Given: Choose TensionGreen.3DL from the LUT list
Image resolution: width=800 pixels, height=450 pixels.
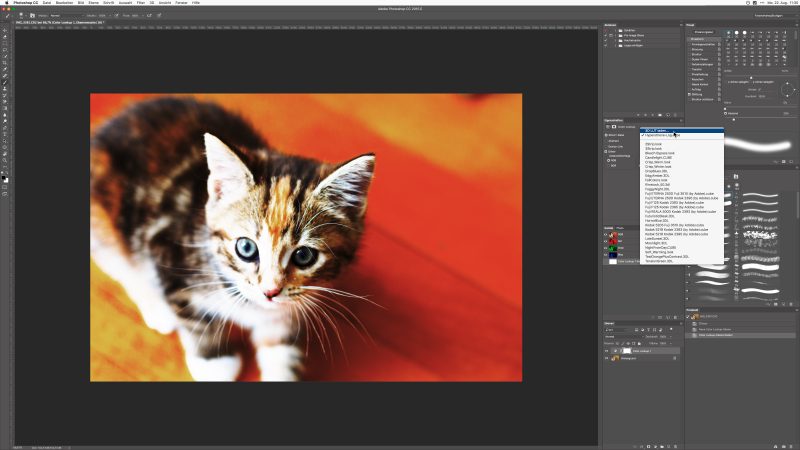Looking at the screenshot, I should coord(682,261).
